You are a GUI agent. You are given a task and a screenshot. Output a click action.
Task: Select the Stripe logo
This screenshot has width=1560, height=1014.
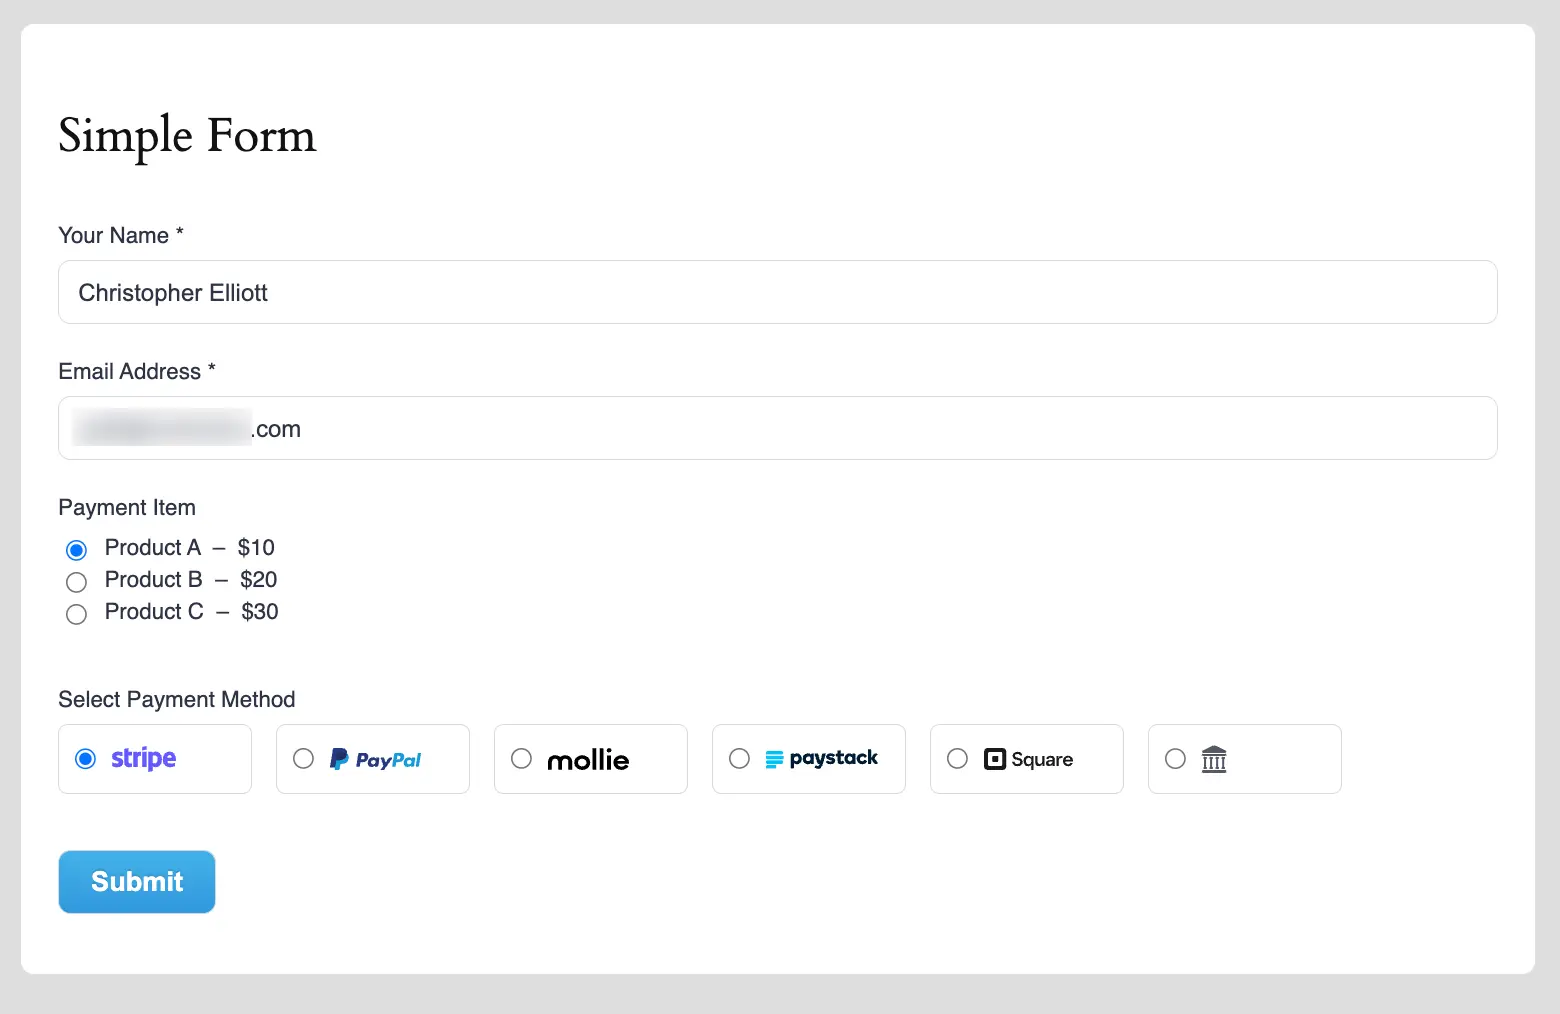pos(143,758)
